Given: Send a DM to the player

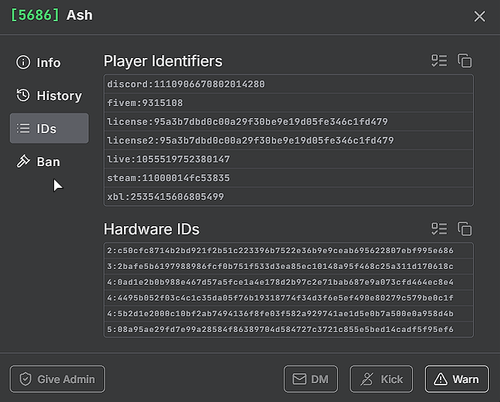Looking at the screenshot, I should [x=311, y=379].
